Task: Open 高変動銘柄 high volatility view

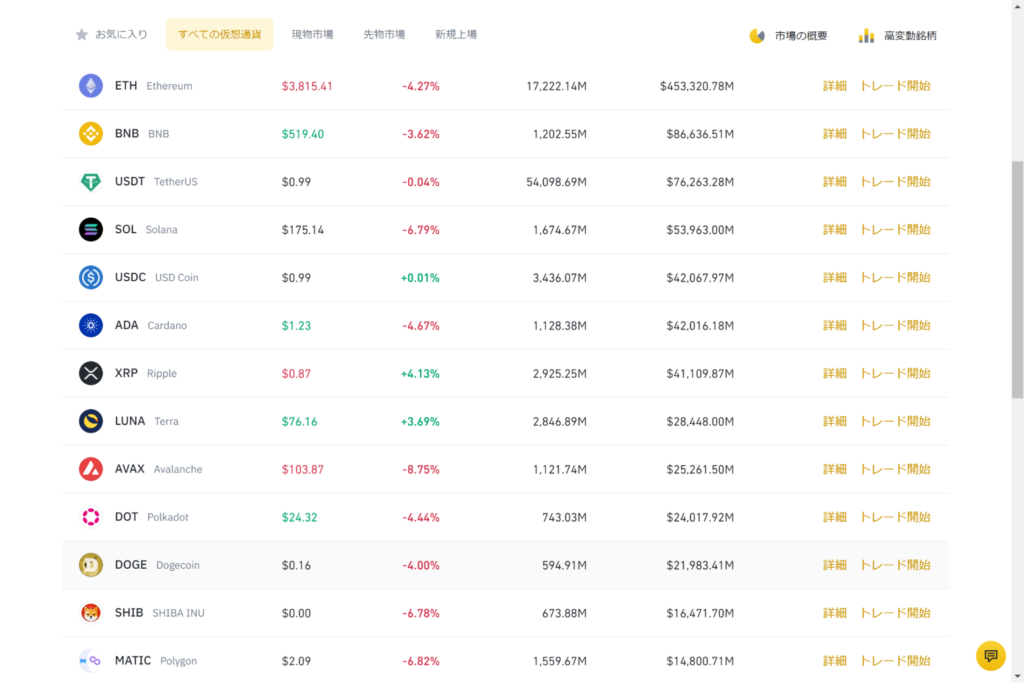Action: pyautogui.click(x=898, y=36)
